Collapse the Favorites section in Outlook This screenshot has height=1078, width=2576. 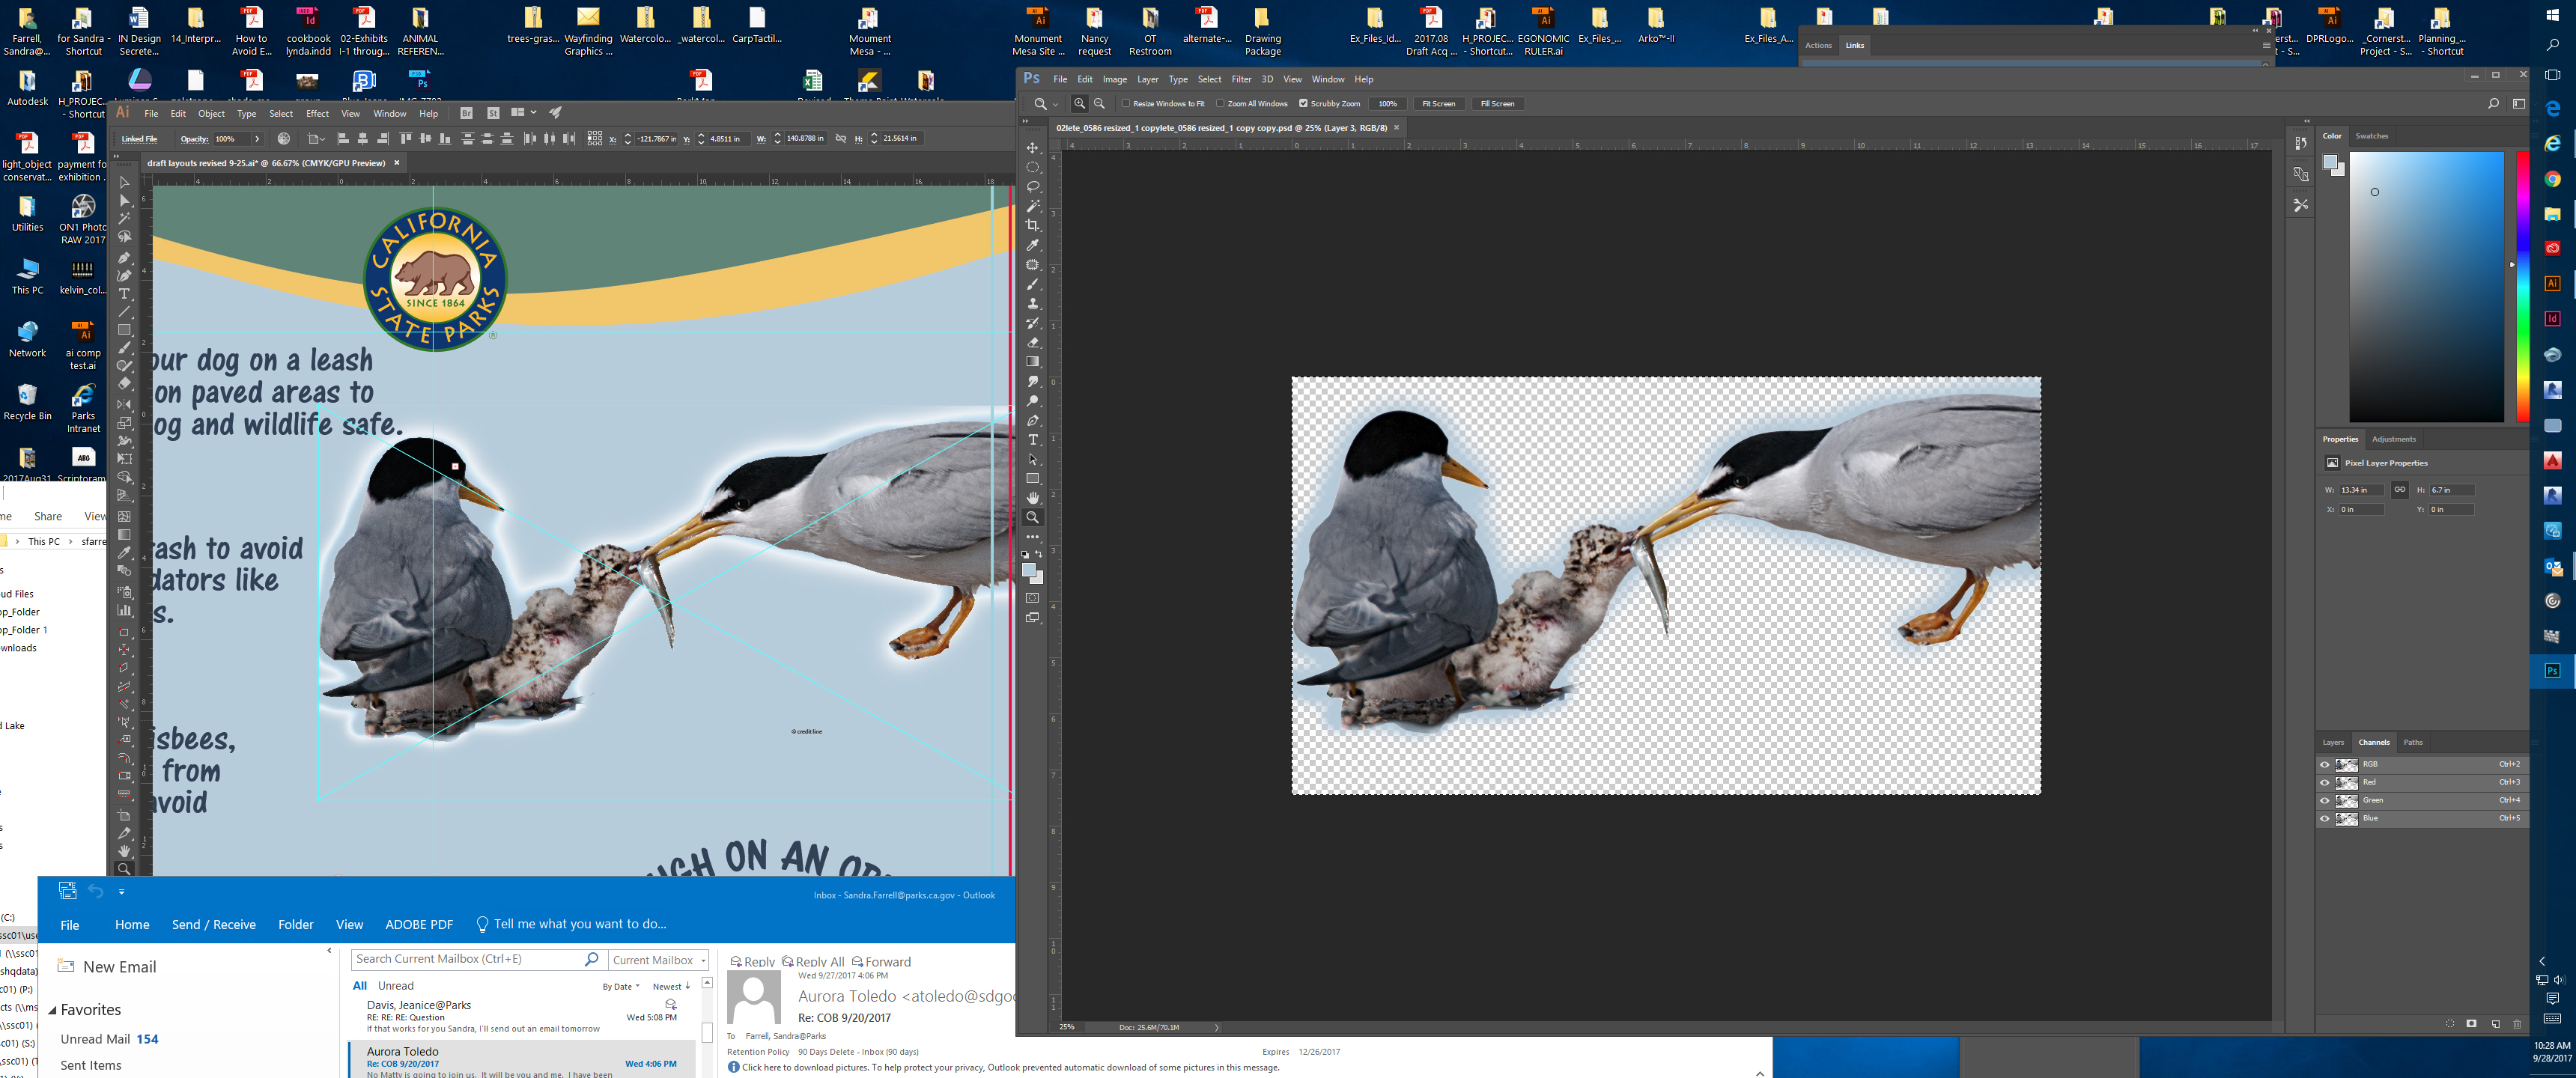(52, 1011)
